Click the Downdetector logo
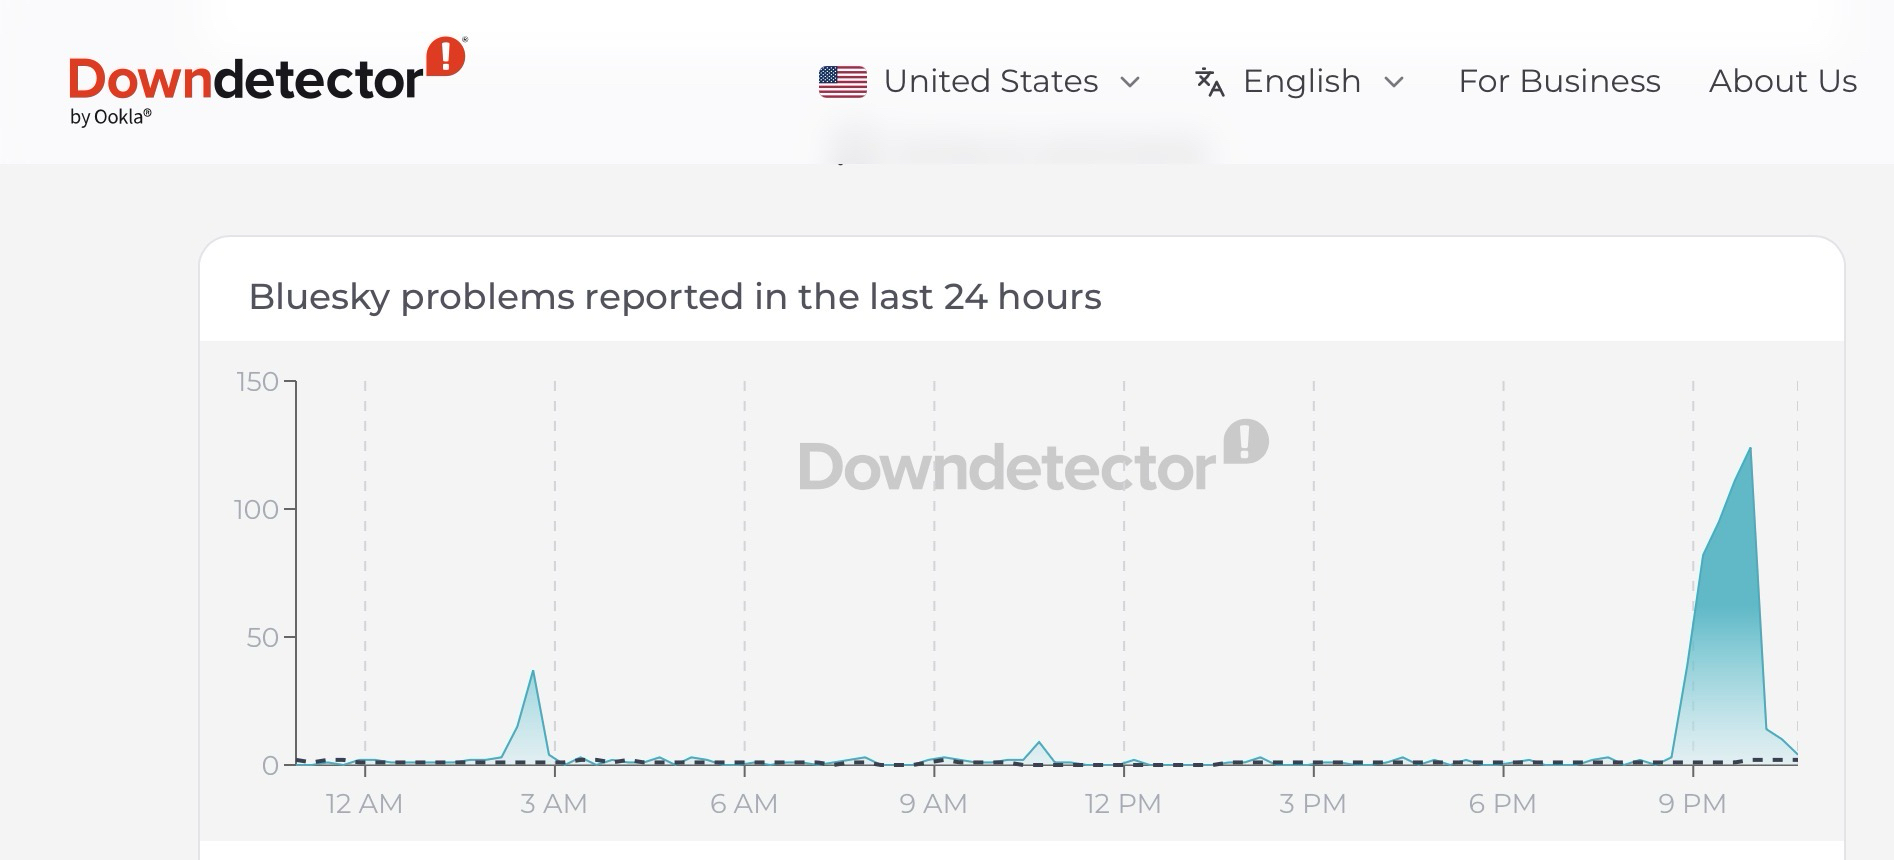1894x860 pixels. click(x=245, y=80)
